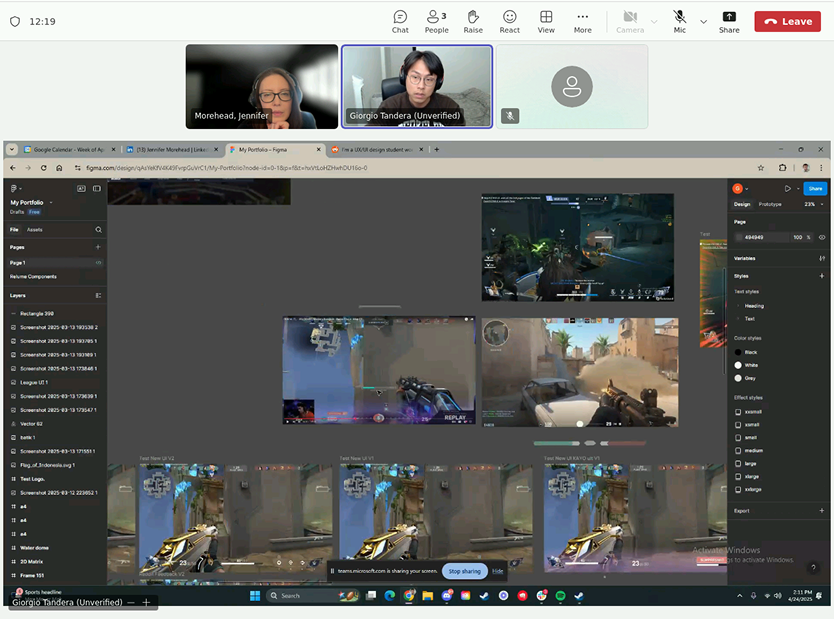Open a new browser tab

point(437,149)
